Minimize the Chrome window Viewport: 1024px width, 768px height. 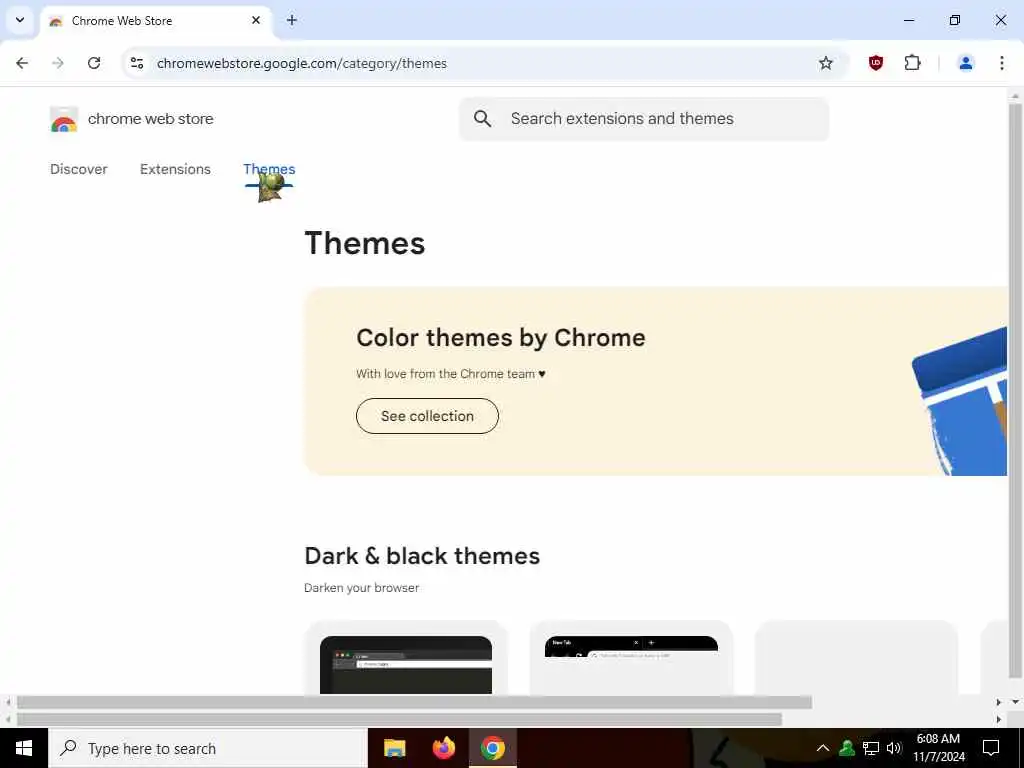[908, 21]
